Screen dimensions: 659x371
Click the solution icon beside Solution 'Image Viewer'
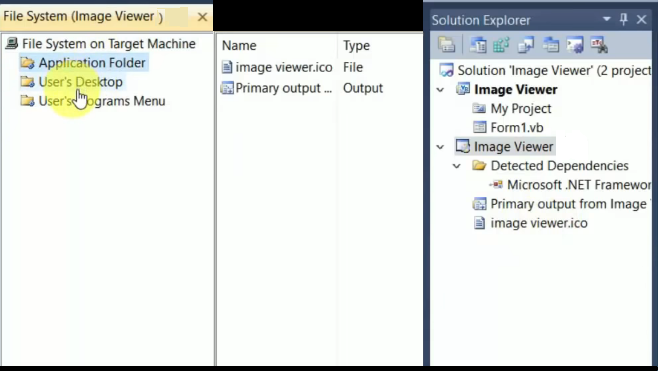click(446, 70)
